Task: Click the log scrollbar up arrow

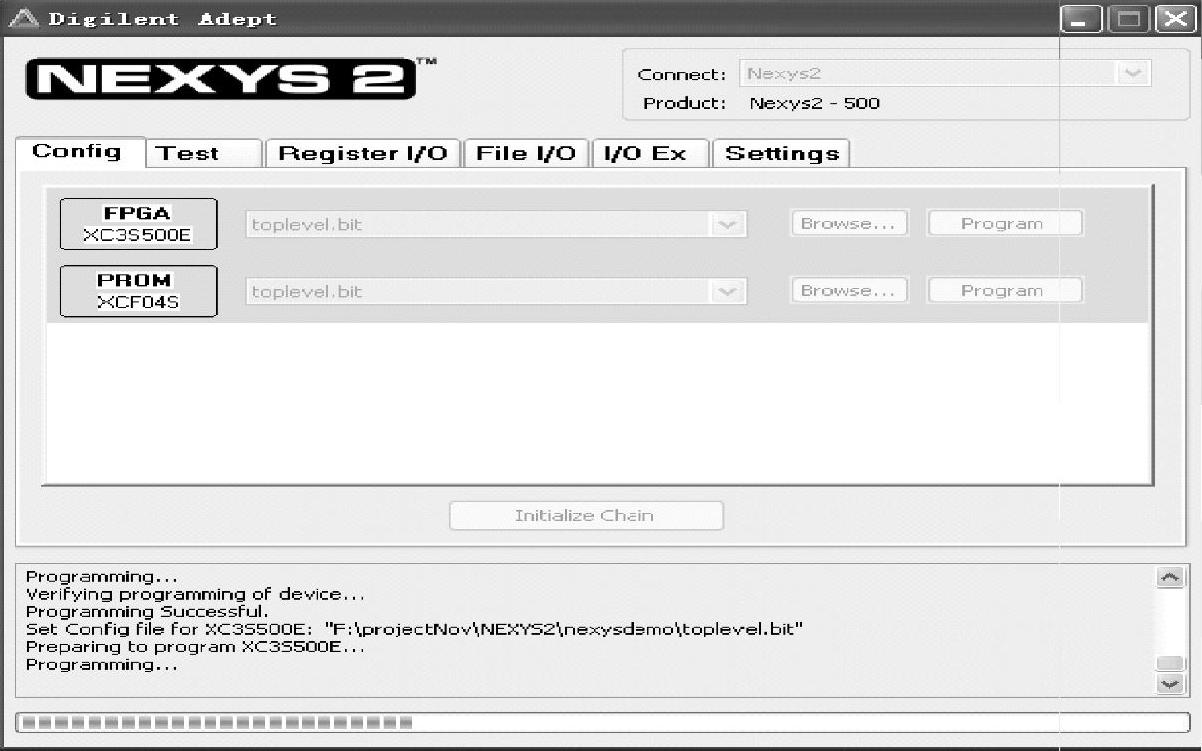Action: (x=1169, y=577)
